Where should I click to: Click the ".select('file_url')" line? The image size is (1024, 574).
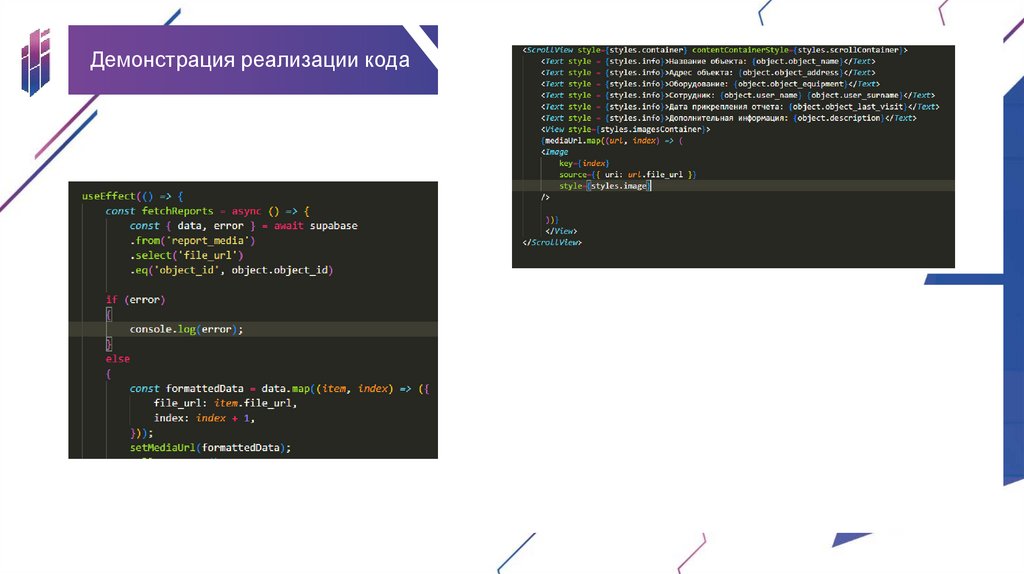pos(186,255)
